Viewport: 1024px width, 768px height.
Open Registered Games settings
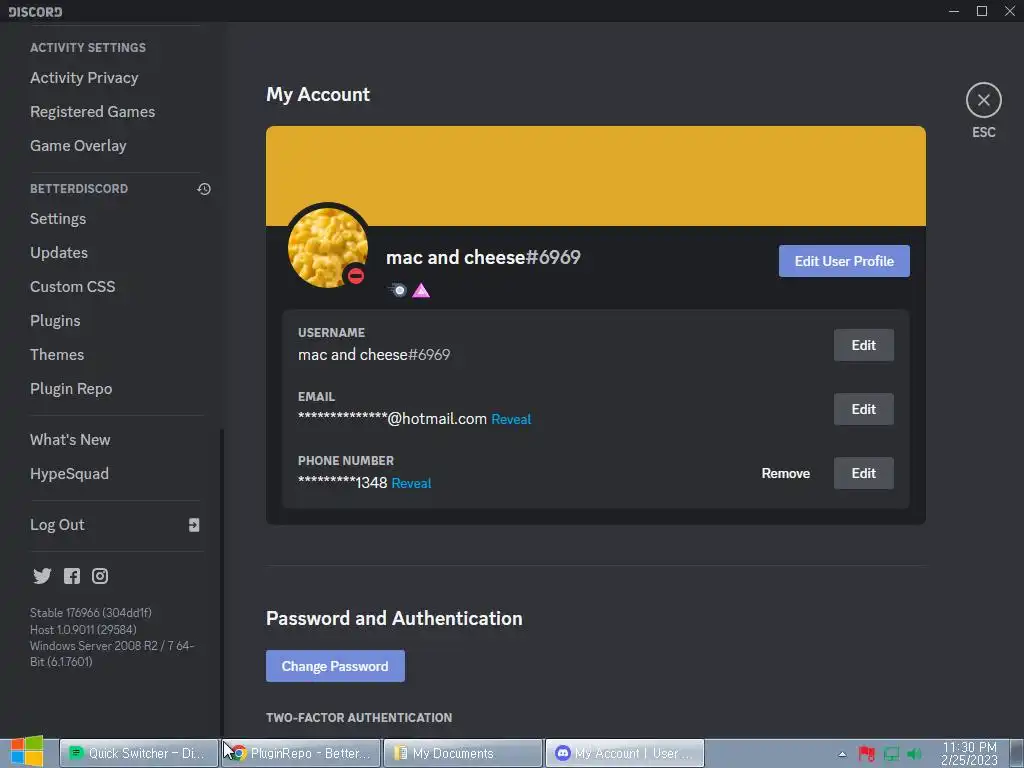coord(93,112)
